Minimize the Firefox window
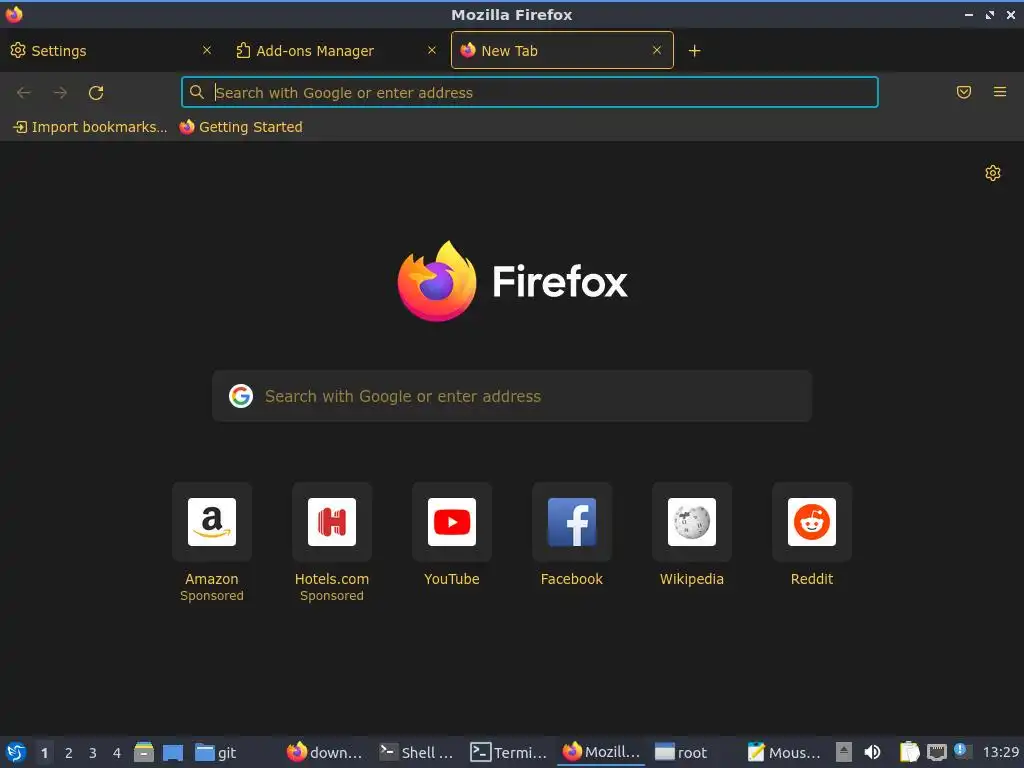This screenshot has height=768, width=1024. (x=968, y=14)
